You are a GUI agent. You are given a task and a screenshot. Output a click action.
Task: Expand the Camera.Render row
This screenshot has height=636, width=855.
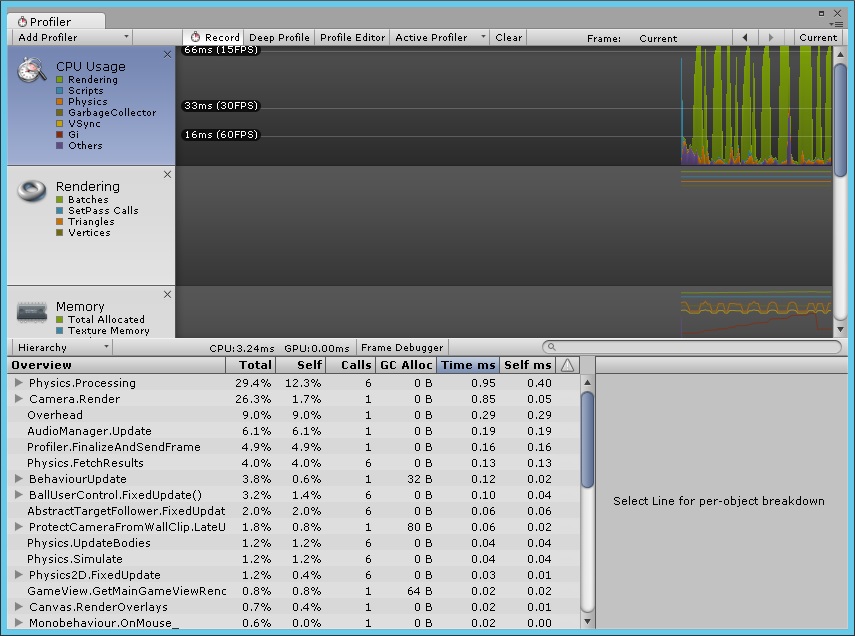[19, 399]
